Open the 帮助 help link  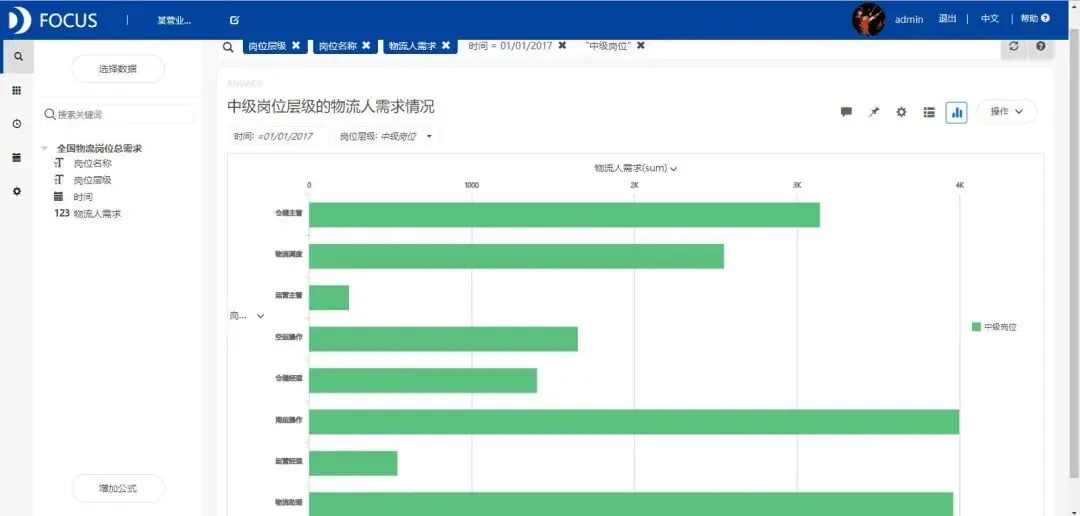click(1035, 19)
